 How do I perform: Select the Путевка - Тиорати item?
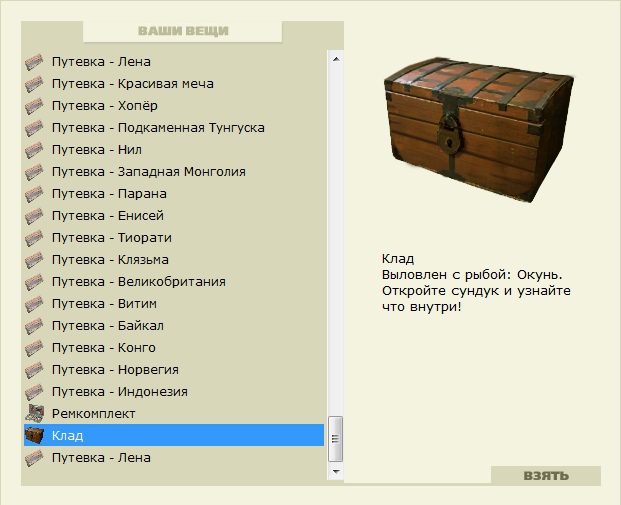tap(174, 238)
